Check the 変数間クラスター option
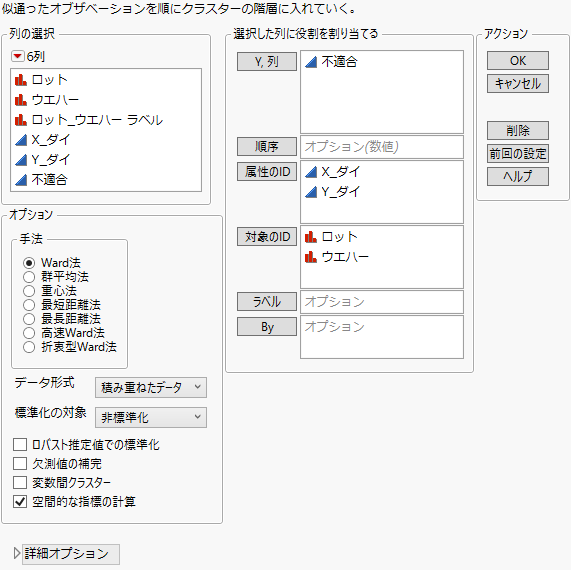This screenshot has height=570, width=571. [20, 483]
